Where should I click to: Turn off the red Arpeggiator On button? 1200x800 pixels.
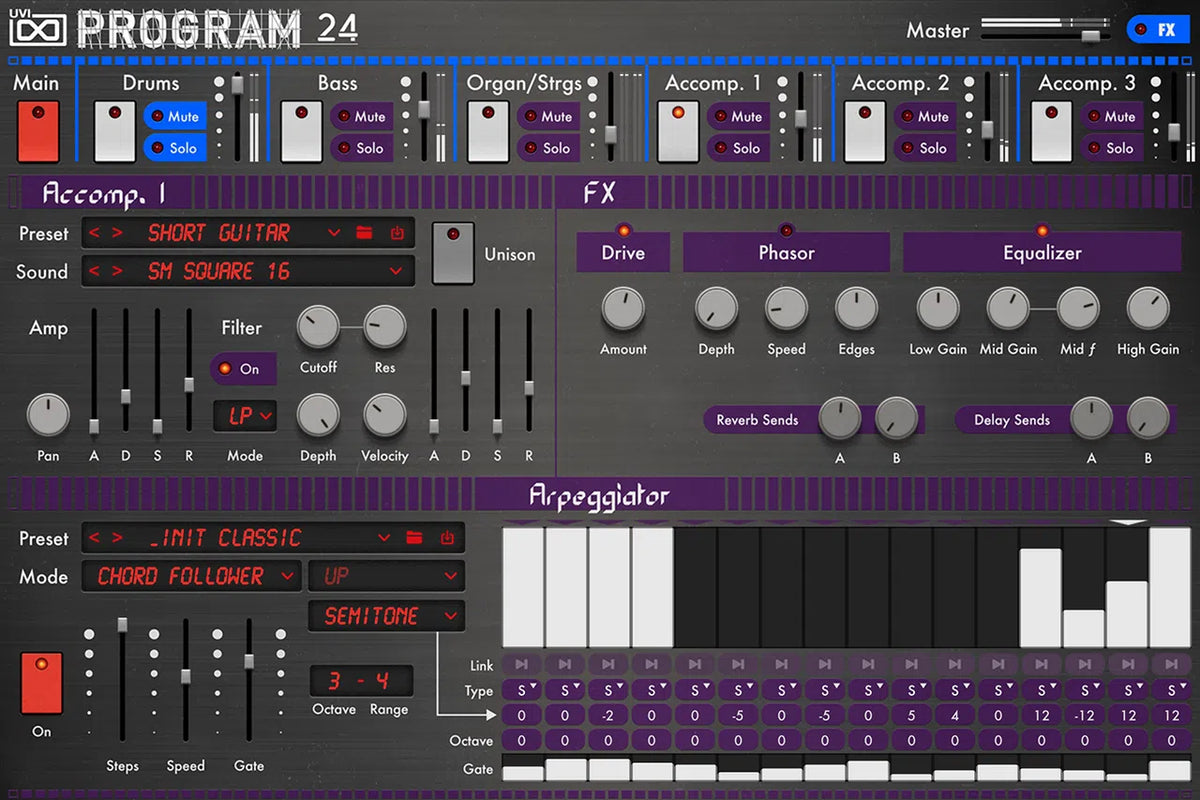(41, 682)
